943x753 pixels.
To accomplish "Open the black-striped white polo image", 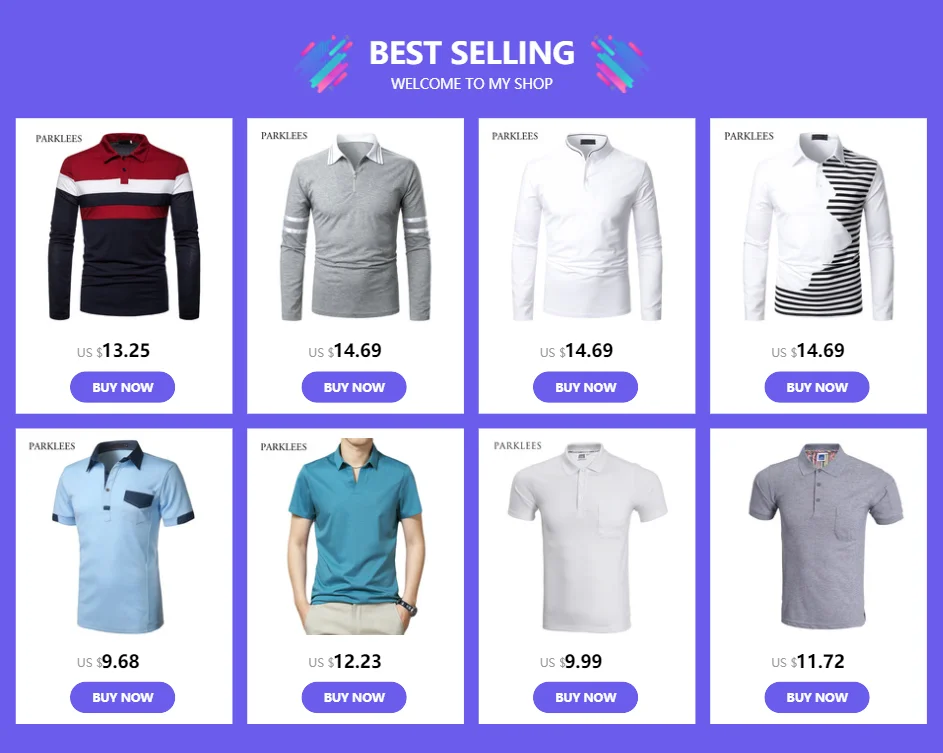I will coord(819,226).
